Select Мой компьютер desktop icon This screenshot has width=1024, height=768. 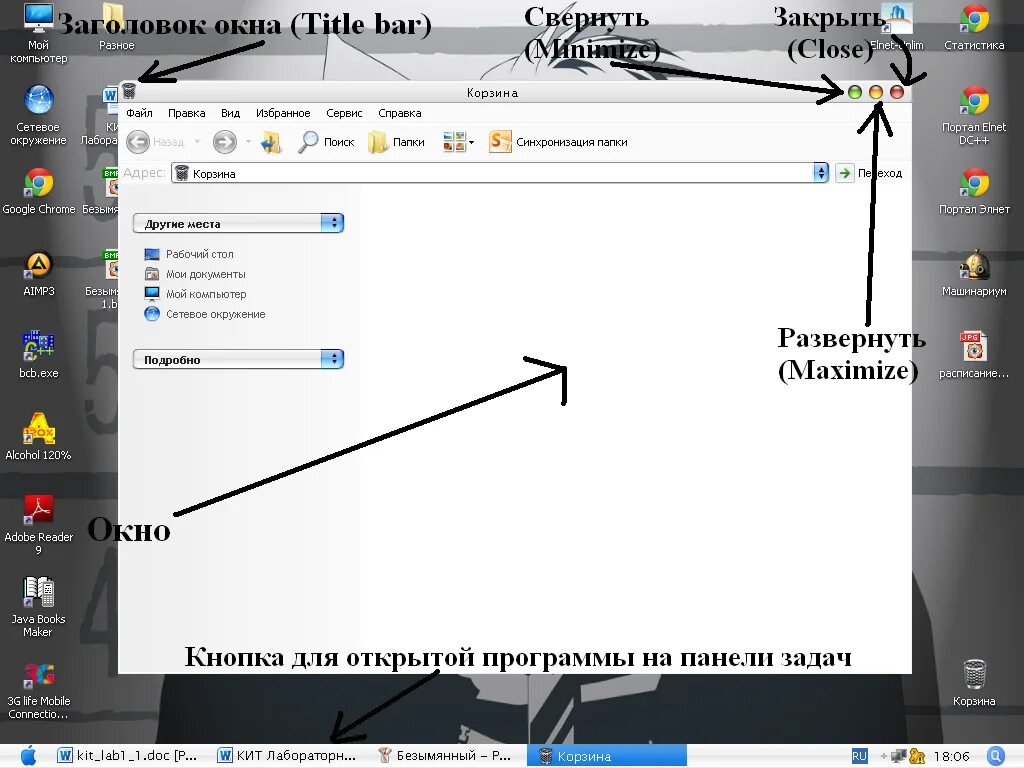pyautogui.click(x=38, y=33)
